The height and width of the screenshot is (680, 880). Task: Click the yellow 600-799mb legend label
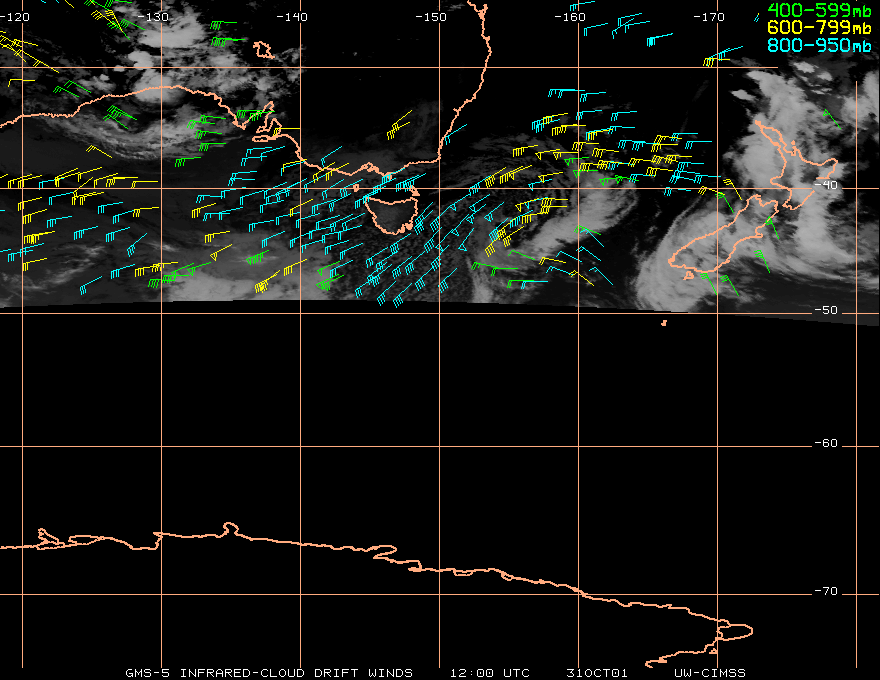(x=819, y=27)
